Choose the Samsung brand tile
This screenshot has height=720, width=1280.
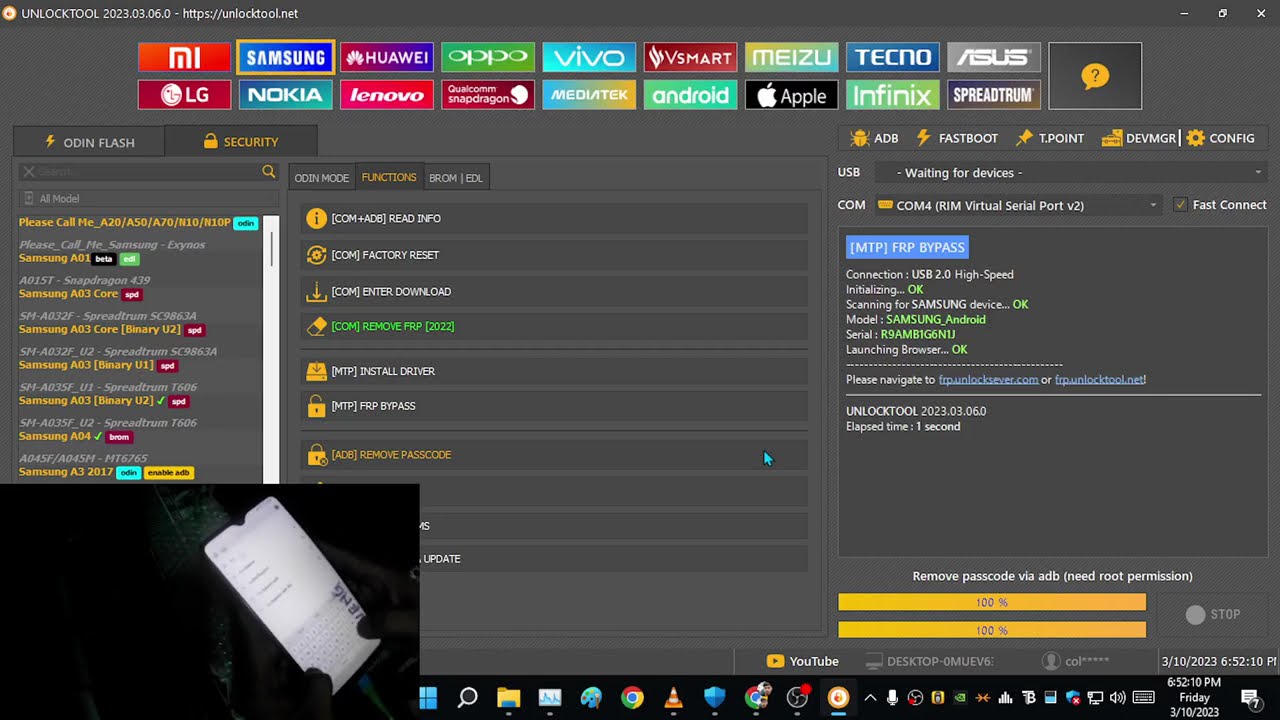286,57
